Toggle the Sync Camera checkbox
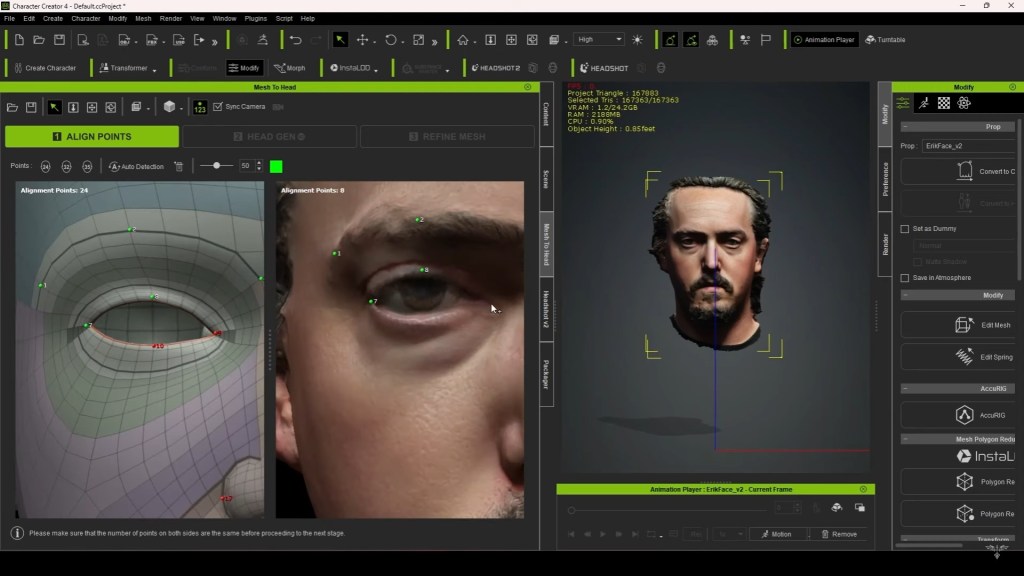The width and height of the screenshot is (1024, 576). 217,106
